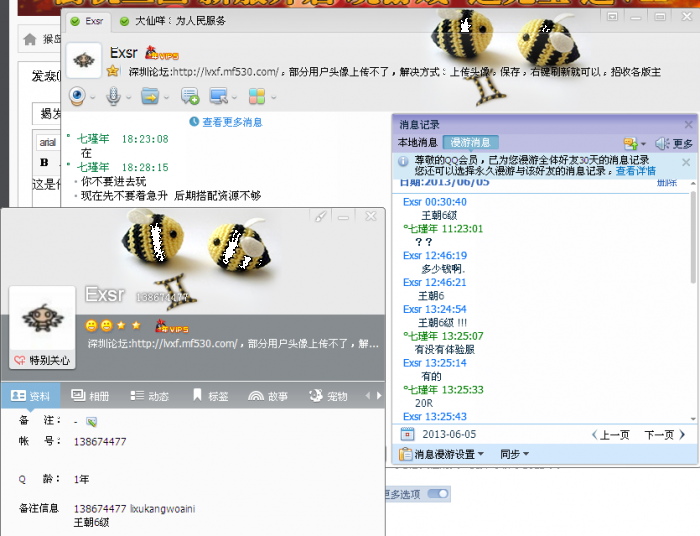700x536 pixels.
Task: Click message 现在先不要着急升 in chat
Action: pos(171,195)
